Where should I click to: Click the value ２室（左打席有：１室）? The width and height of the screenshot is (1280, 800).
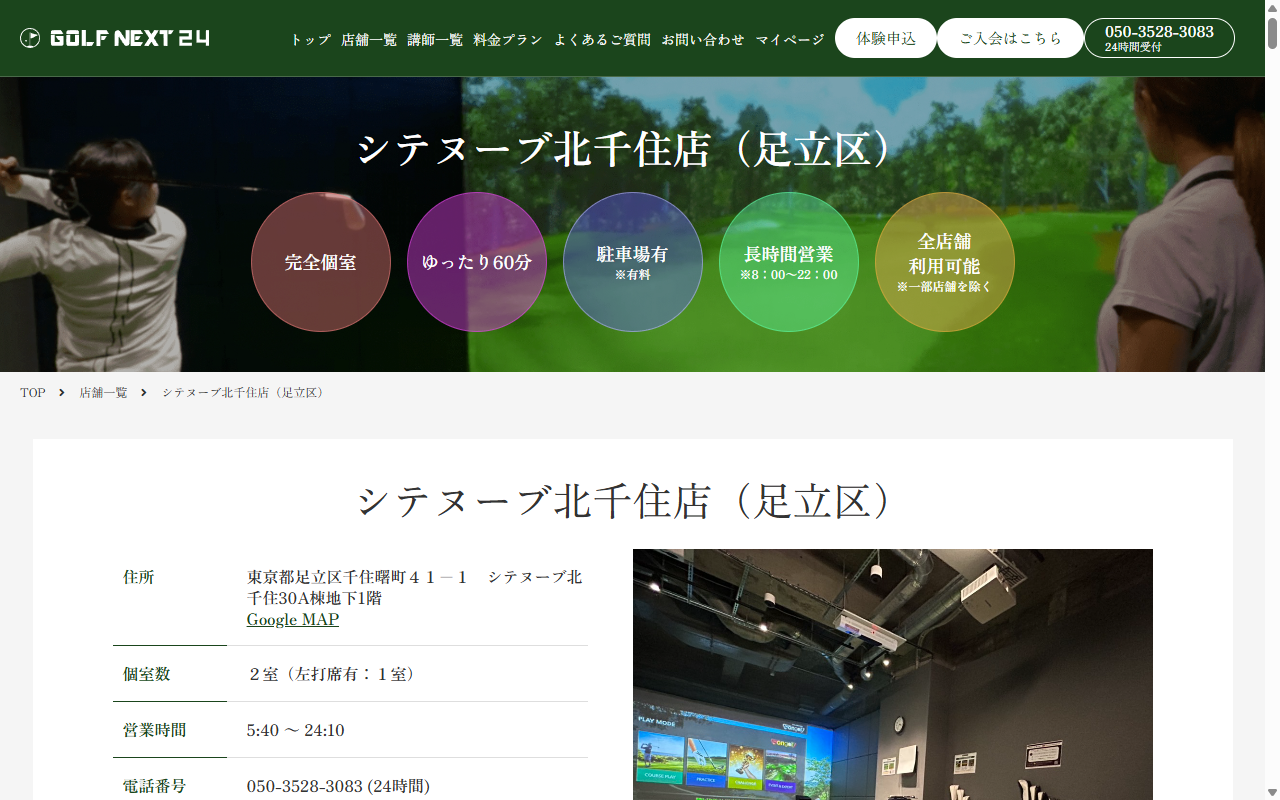click(x=332, y=674)
